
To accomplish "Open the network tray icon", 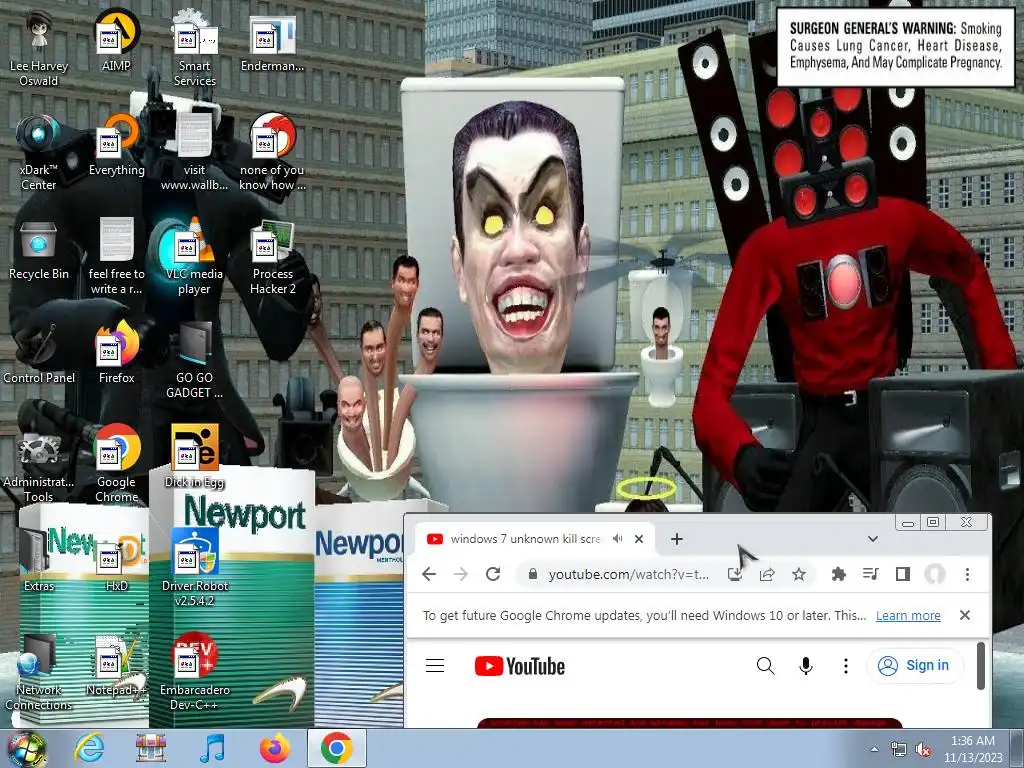I will [x=899, y=750].
